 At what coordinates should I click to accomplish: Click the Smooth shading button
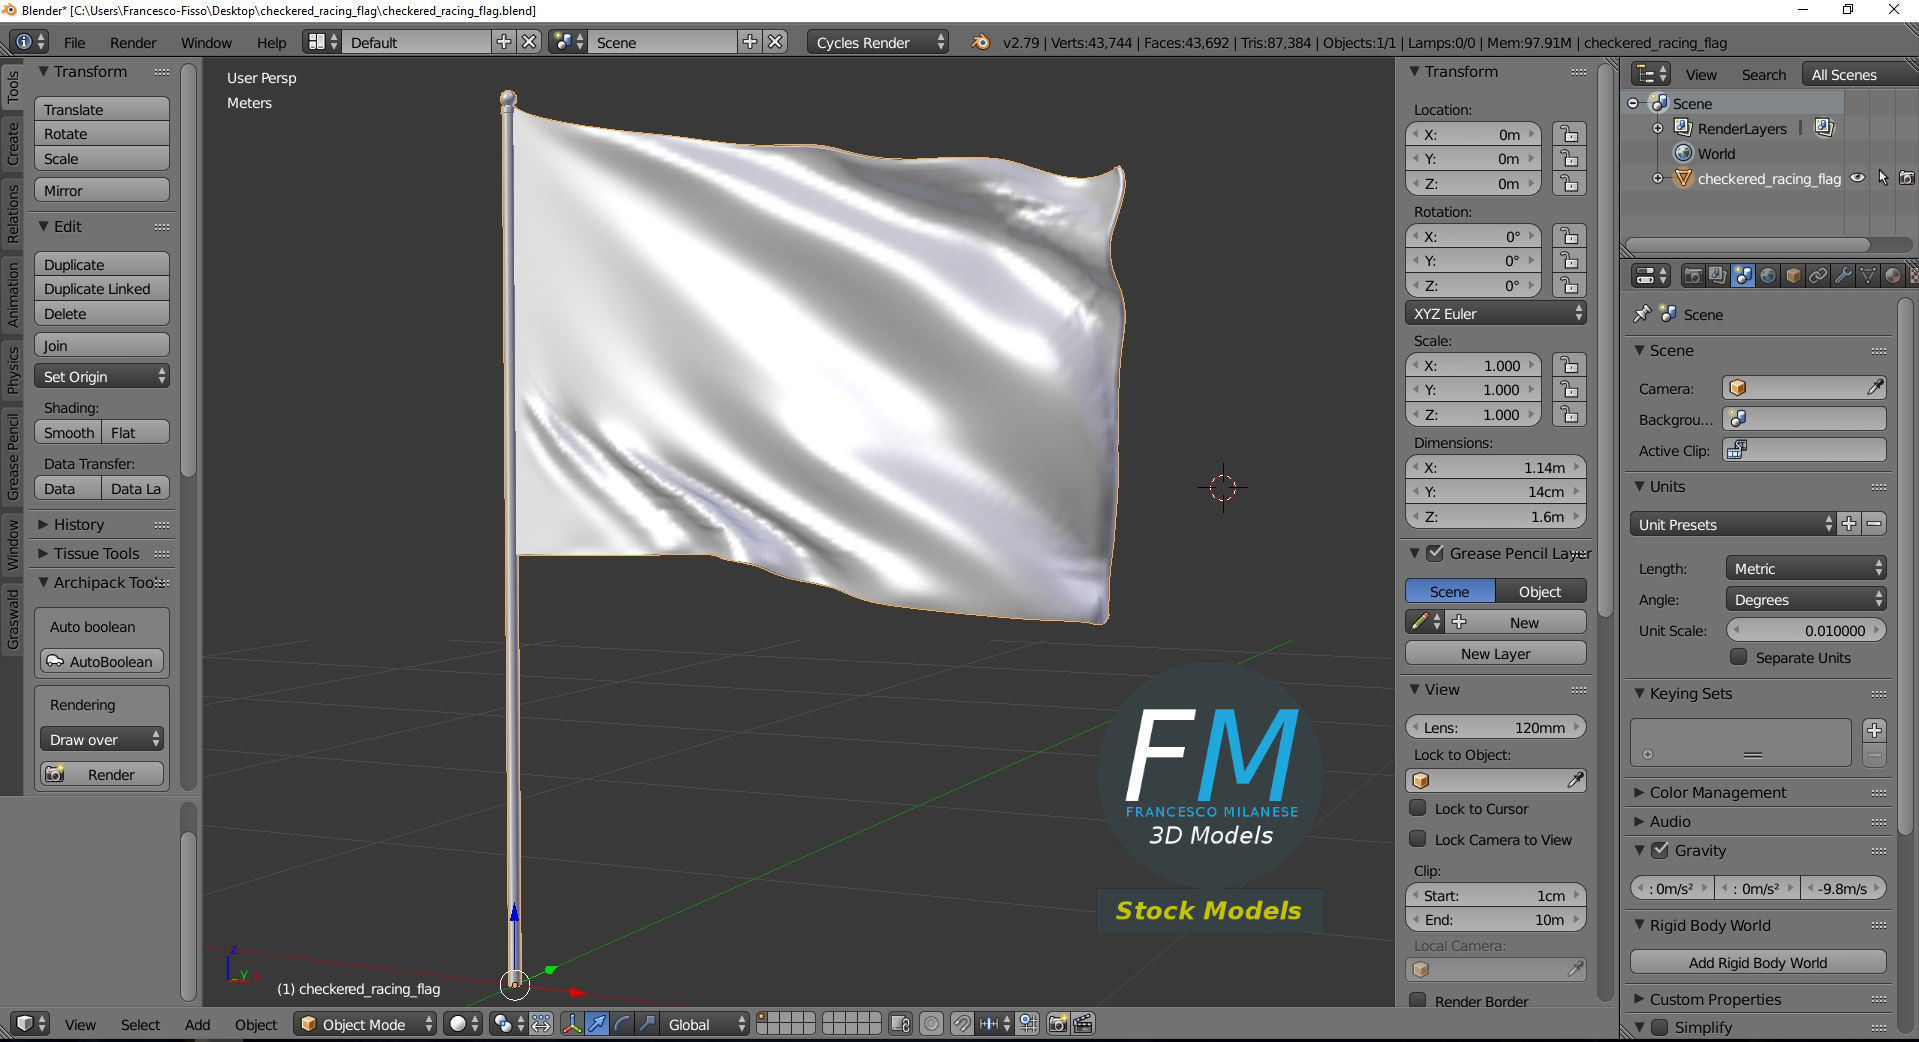(68, 432)
